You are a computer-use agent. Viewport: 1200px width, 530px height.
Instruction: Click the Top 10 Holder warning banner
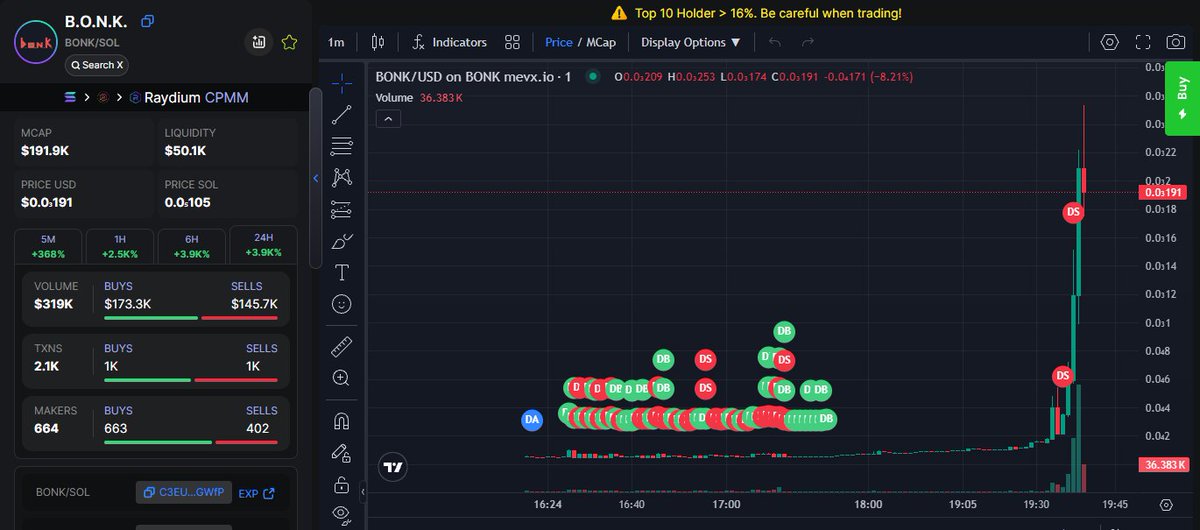click(x=755, y=13)
